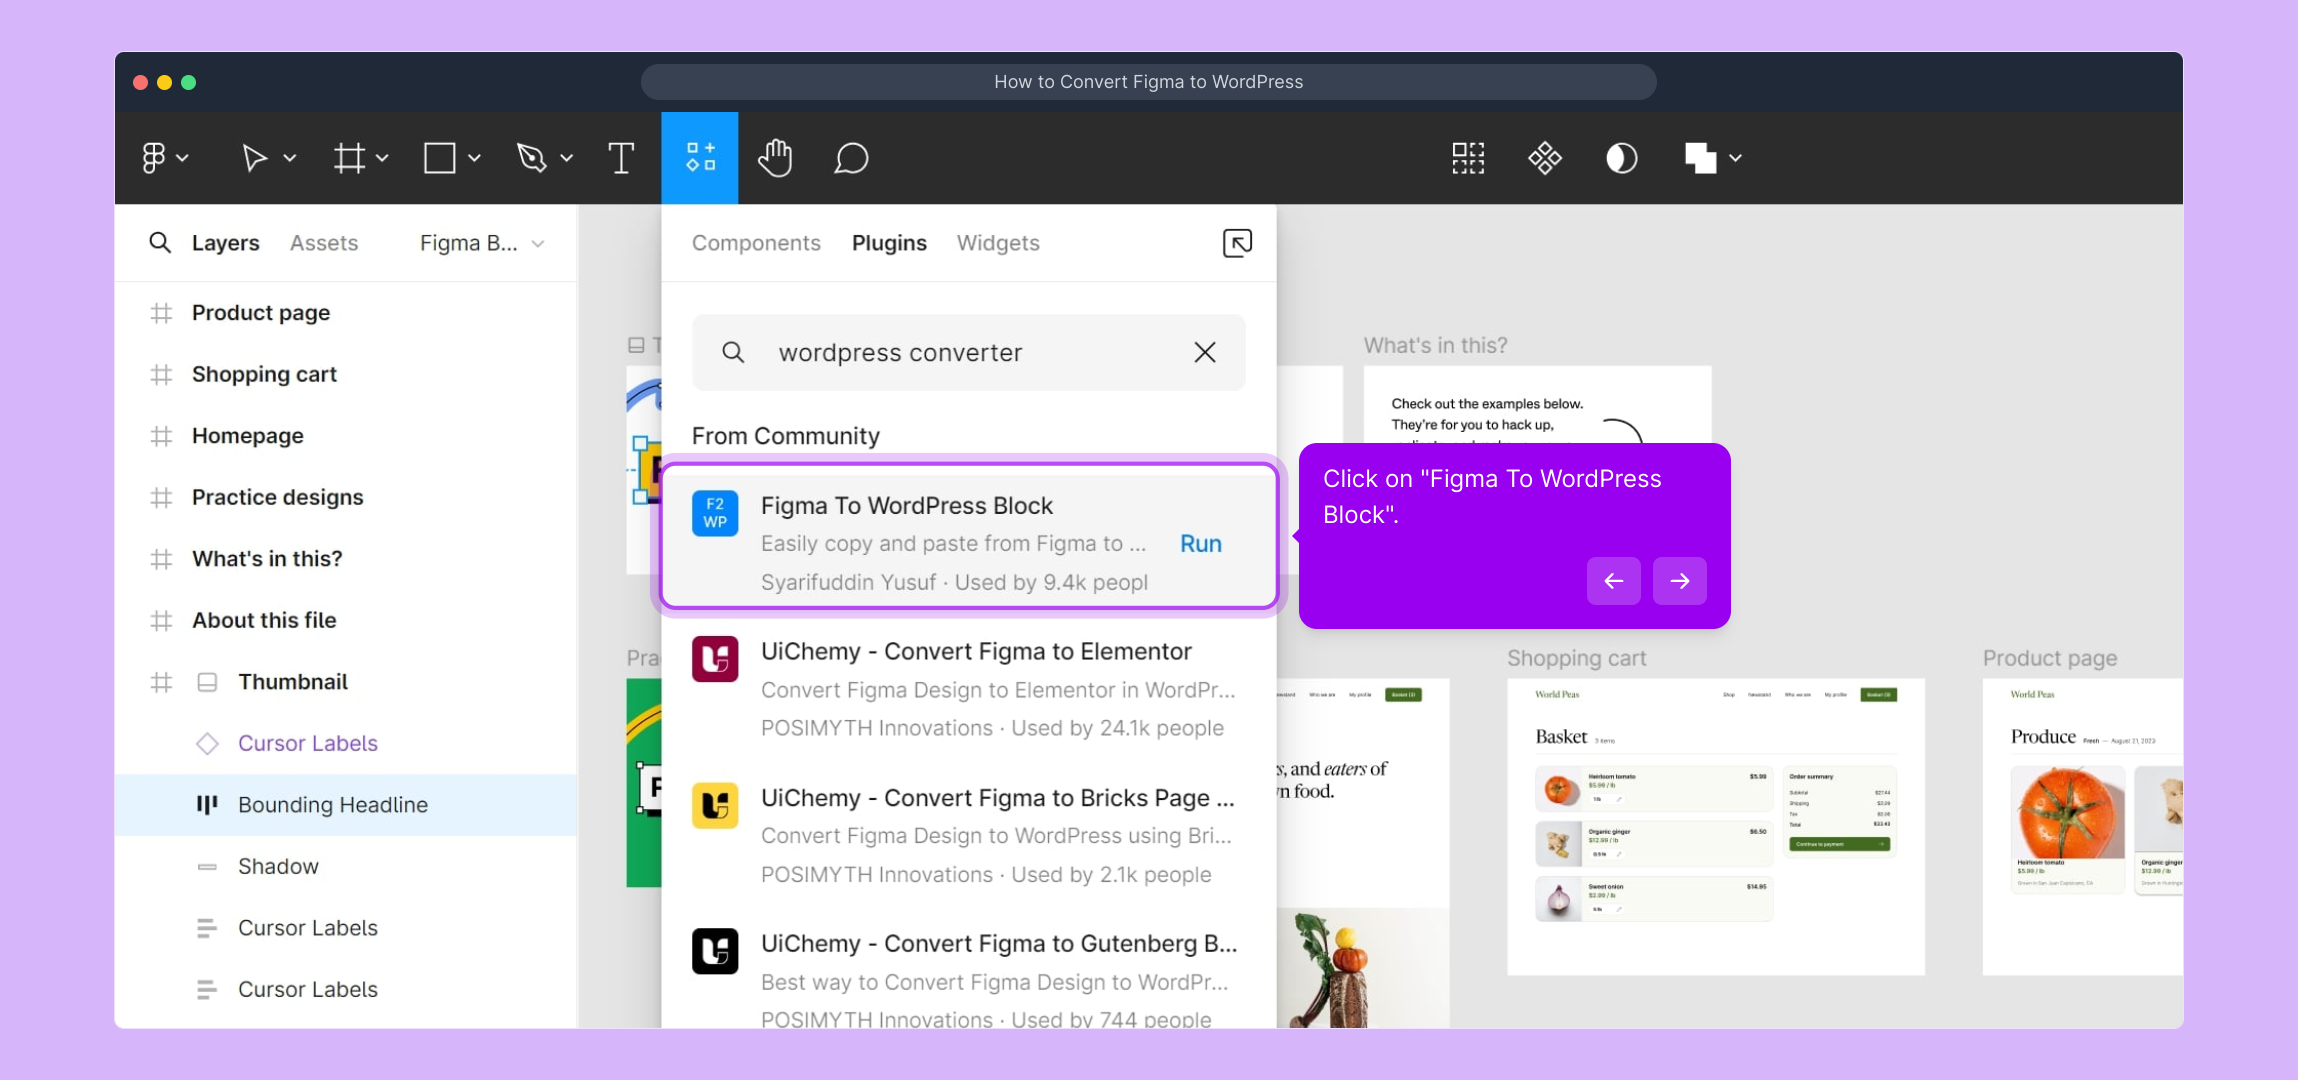The image size is (2298, 1080).
Task: Click the plugin search input field
Action: click(950, 352)
